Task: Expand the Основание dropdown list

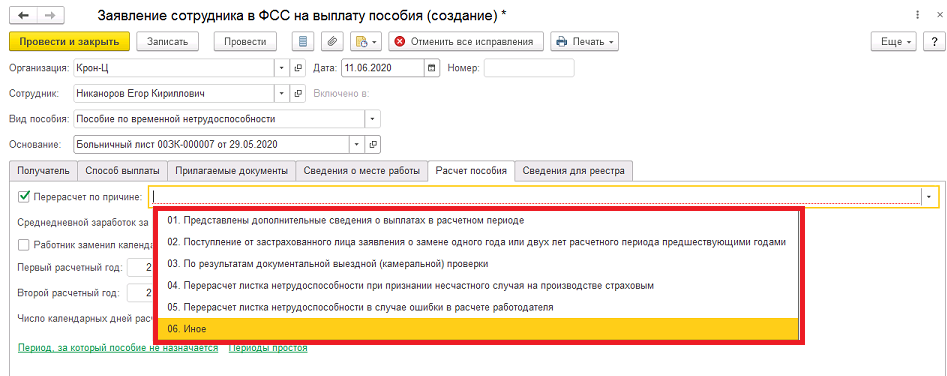Action: pyautogui.click(x=358, y=144)
